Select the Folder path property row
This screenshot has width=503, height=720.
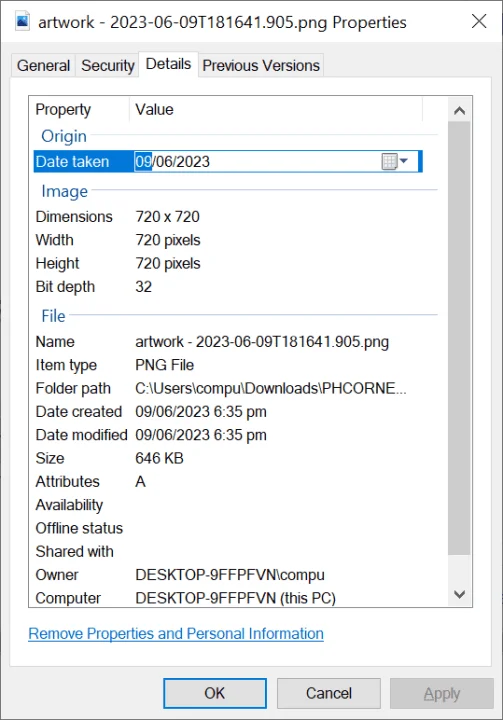[235, 388]
